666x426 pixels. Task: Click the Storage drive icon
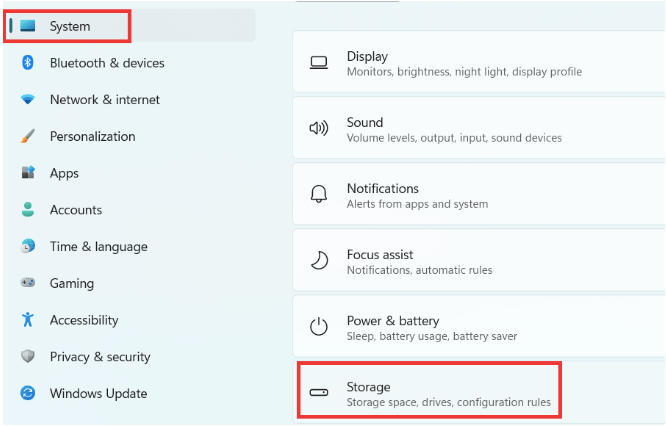pos(319,392)
